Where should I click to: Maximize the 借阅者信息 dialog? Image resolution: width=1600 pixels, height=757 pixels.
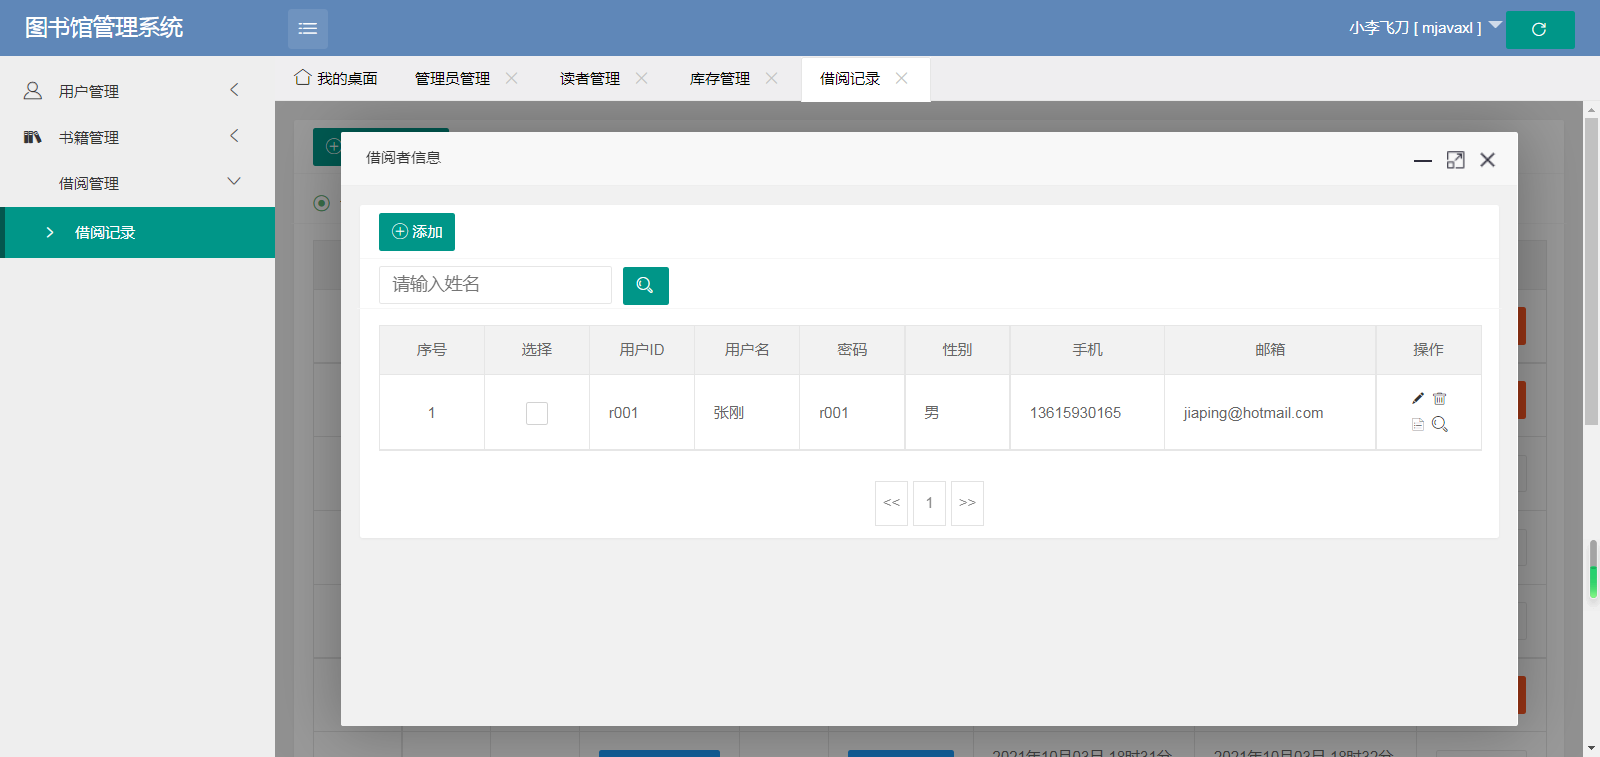tap(1456, 160)
